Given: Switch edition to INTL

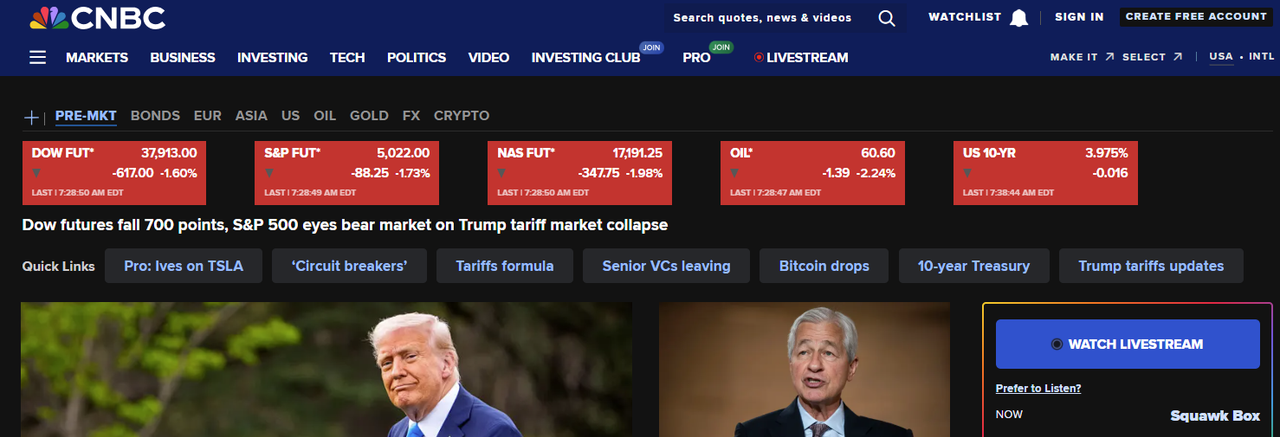Looking at the screenshot, I should coord(1261,57).
